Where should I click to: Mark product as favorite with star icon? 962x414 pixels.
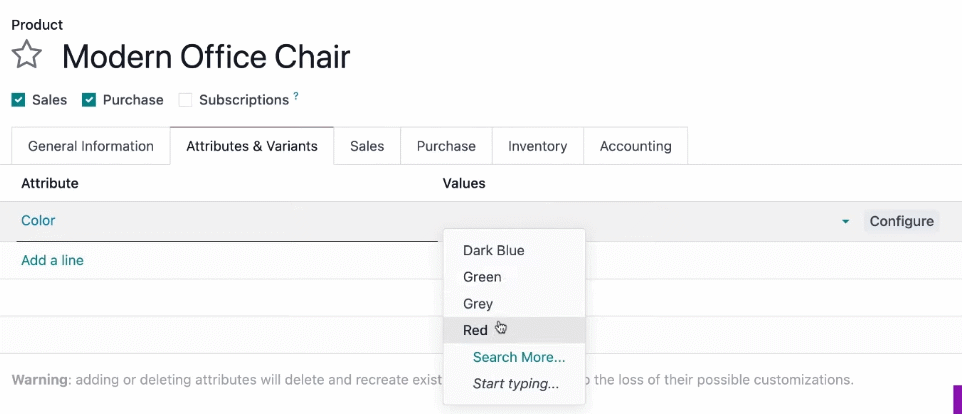pyautogui.click(x=26, y=55)
